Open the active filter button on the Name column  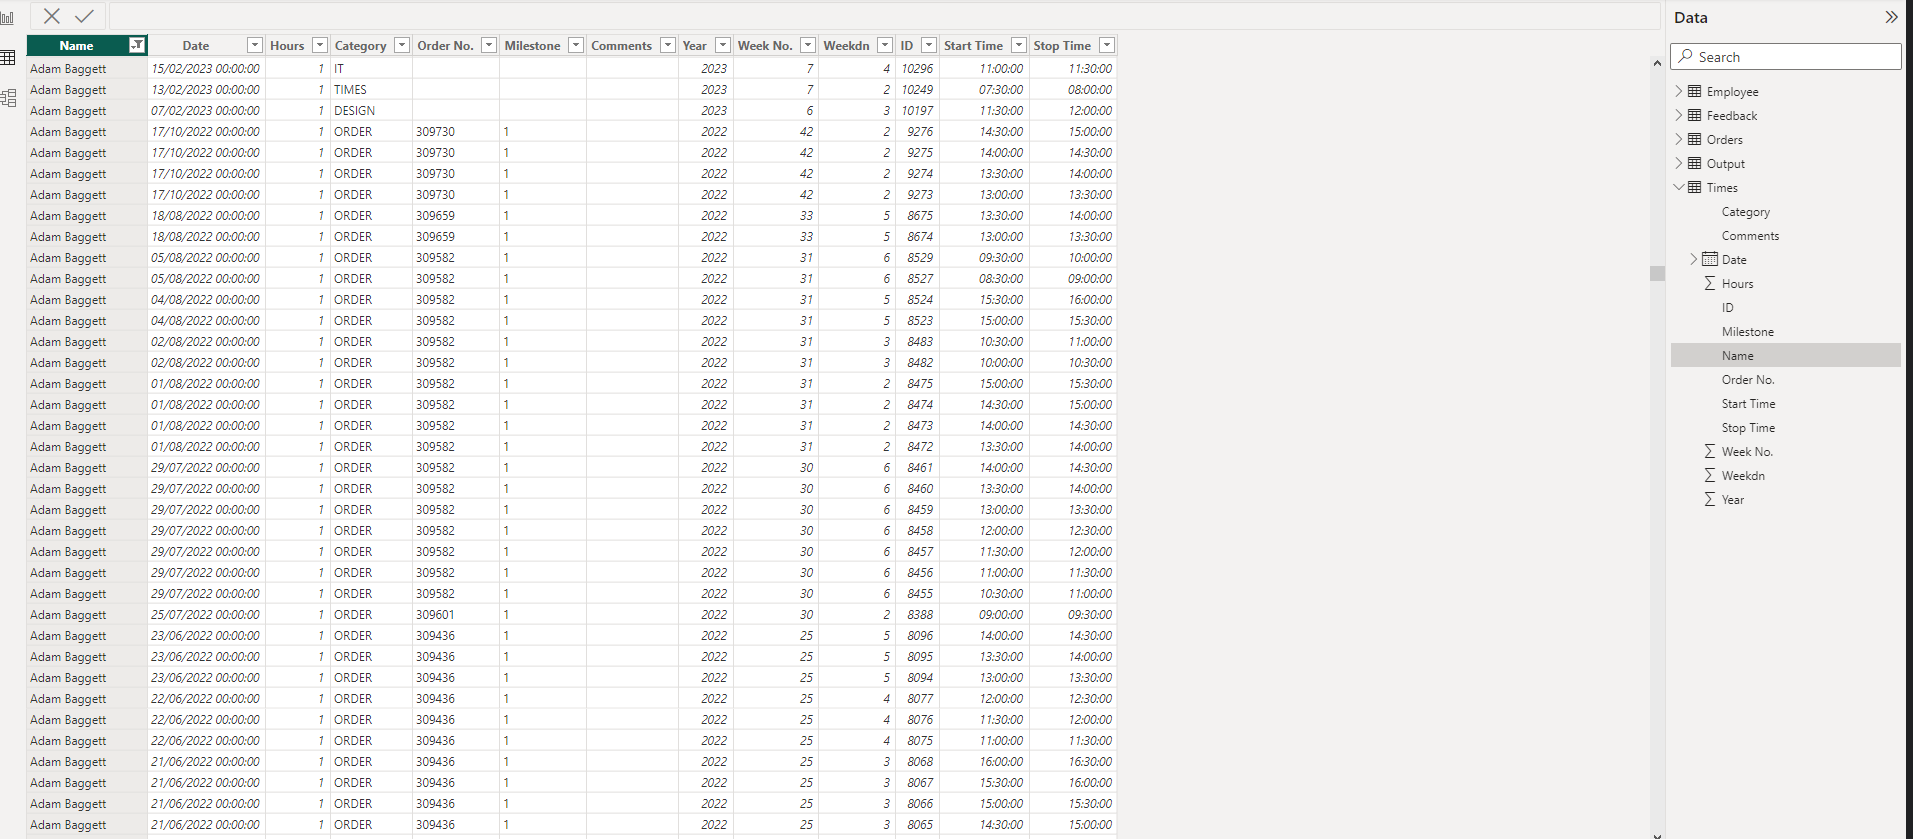coord(137,45)
